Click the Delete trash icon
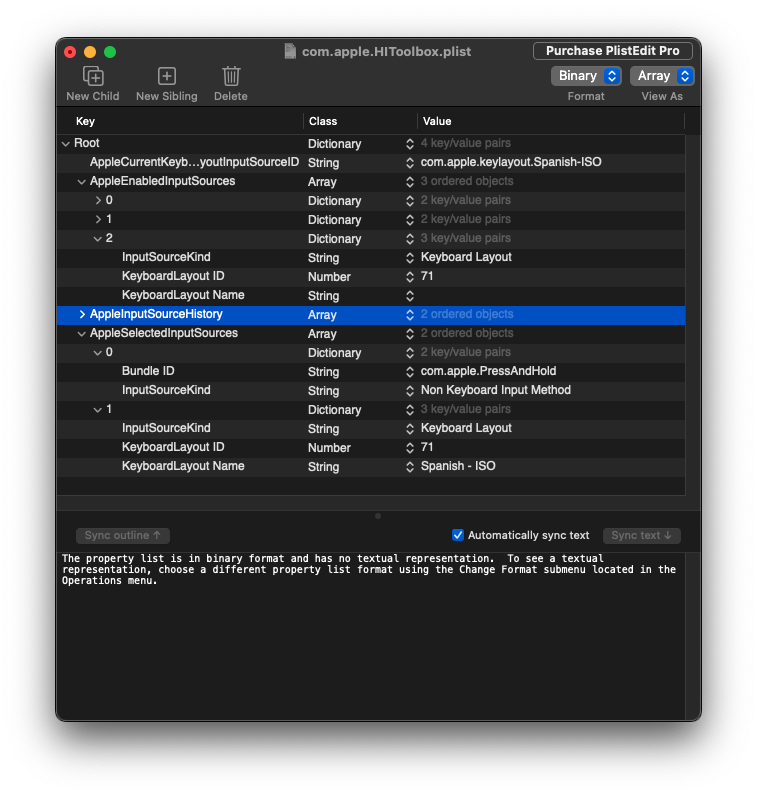This screenshot has height=795, width=757. pyautogui.click(x=231, y=76)
